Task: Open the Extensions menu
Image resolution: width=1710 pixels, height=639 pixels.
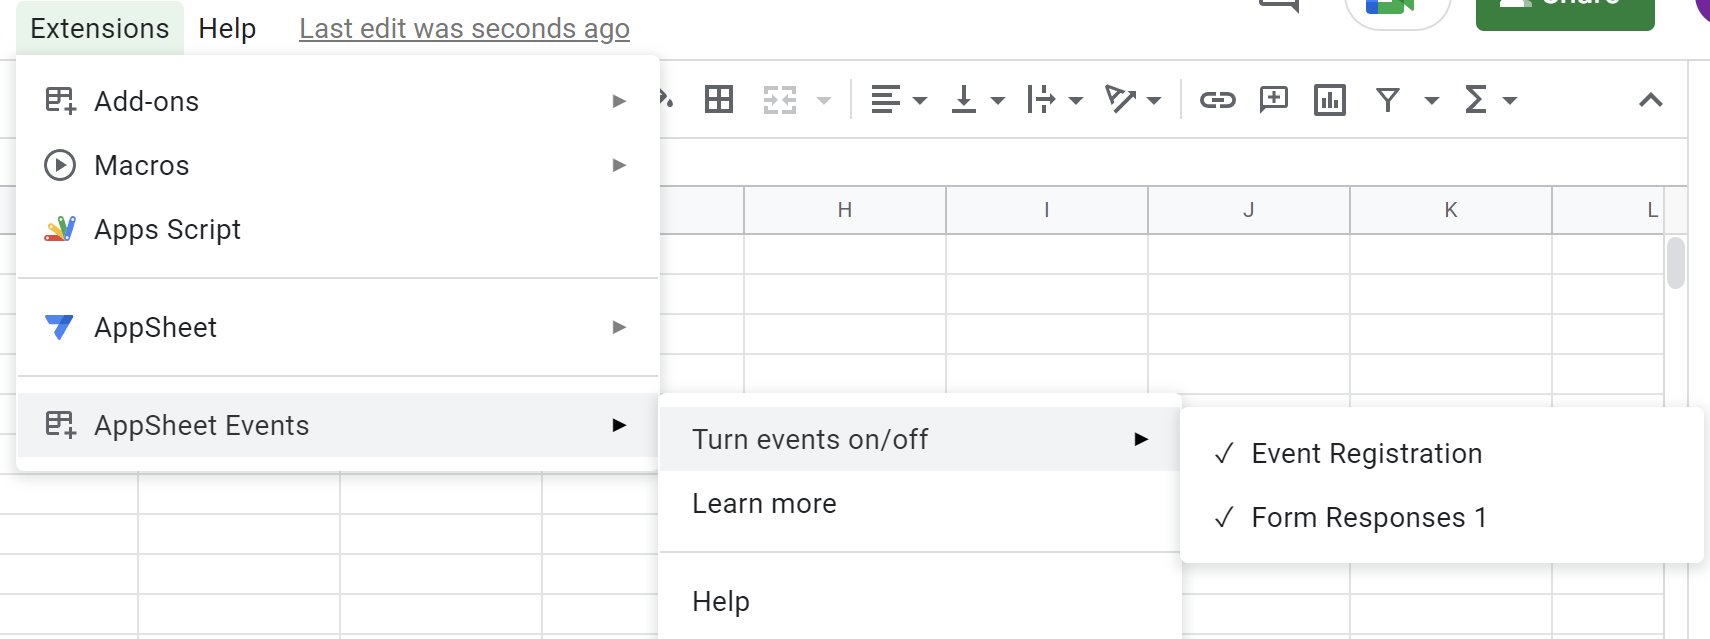Action: [97, 28]
